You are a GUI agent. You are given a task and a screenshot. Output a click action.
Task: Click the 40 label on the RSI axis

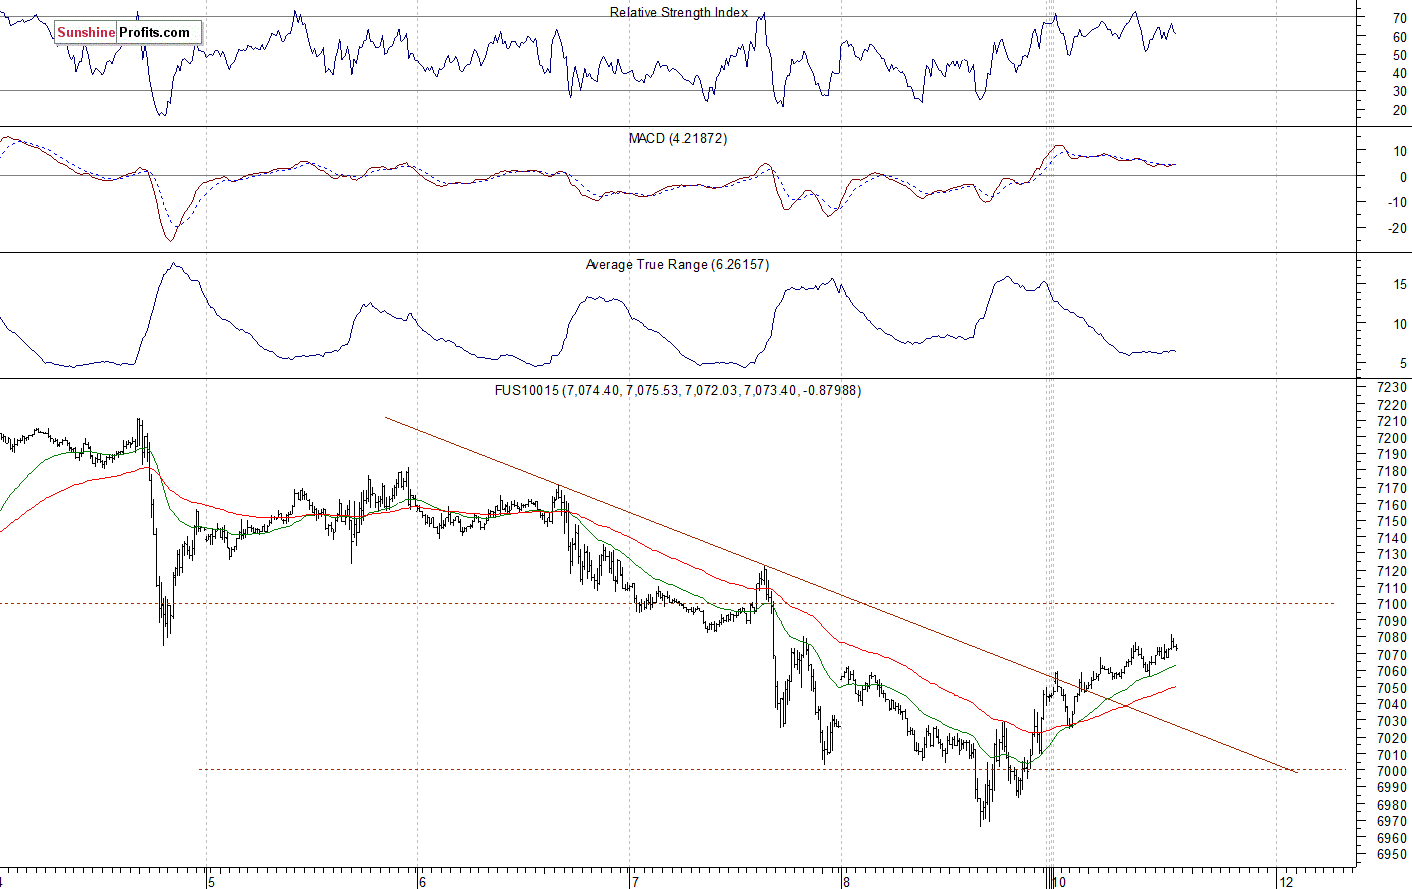click(1399, 74)
